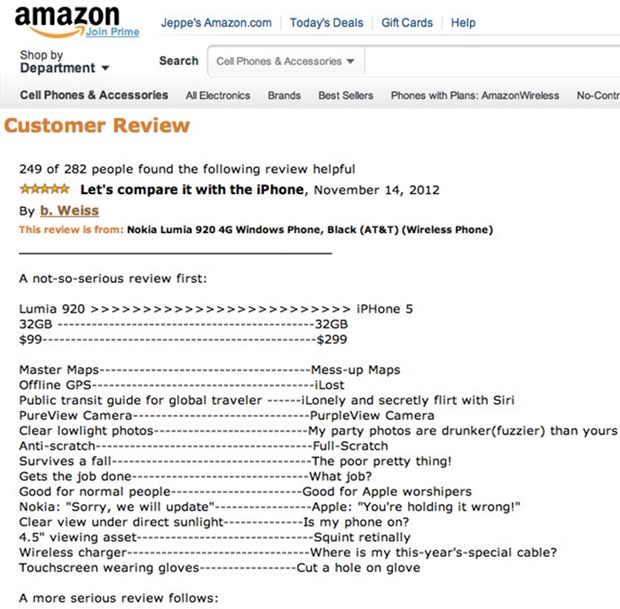Open Best Sellers tab
Viewport: 620px width, 609px height.
(x=346, y=95)
